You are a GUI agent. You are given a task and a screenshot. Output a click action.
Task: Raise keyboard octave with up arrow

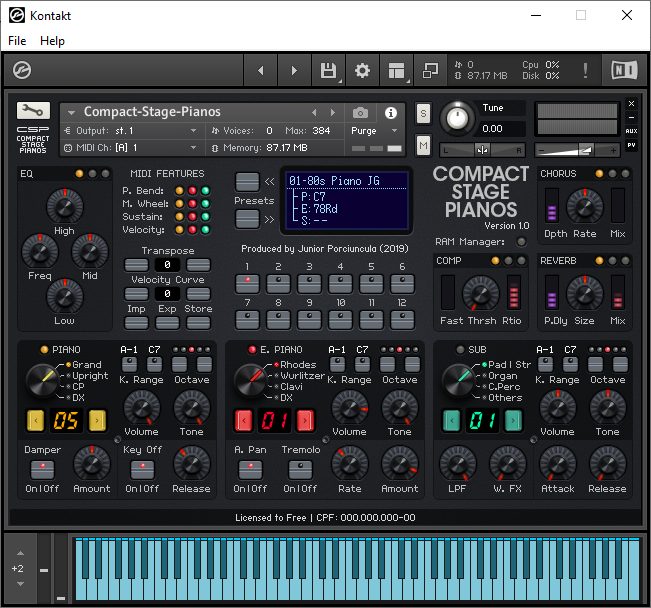[20, 554]
